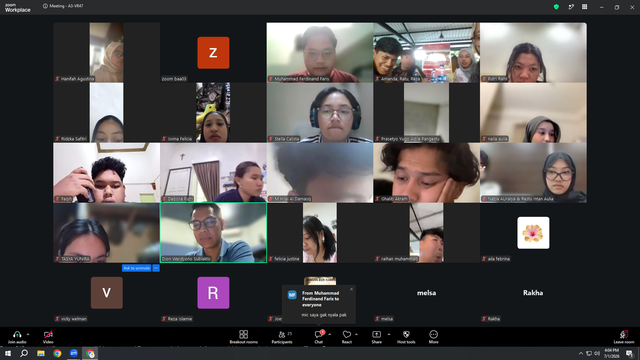640x360 pixels.
Task: Click Ask to unmute button
Action: point(136,268)
